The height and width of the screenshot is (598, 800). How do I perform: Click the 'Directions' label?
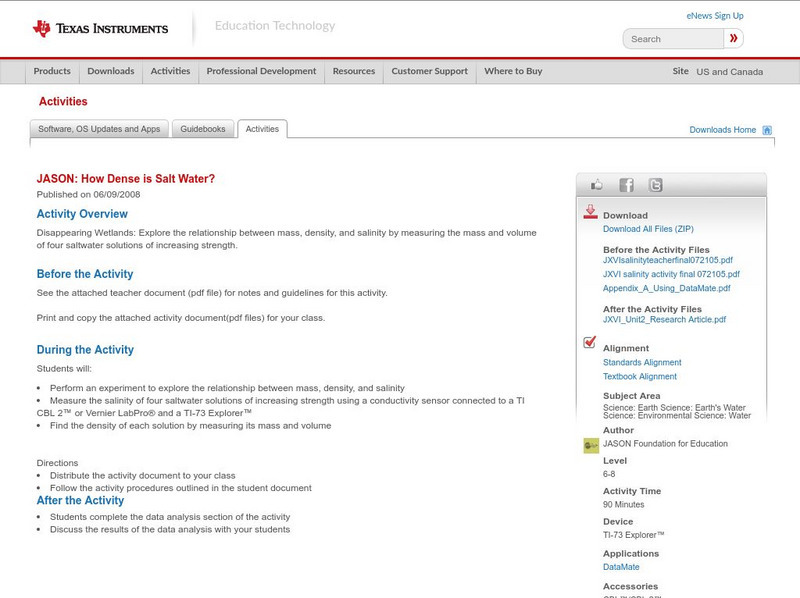tap(57, 463)
